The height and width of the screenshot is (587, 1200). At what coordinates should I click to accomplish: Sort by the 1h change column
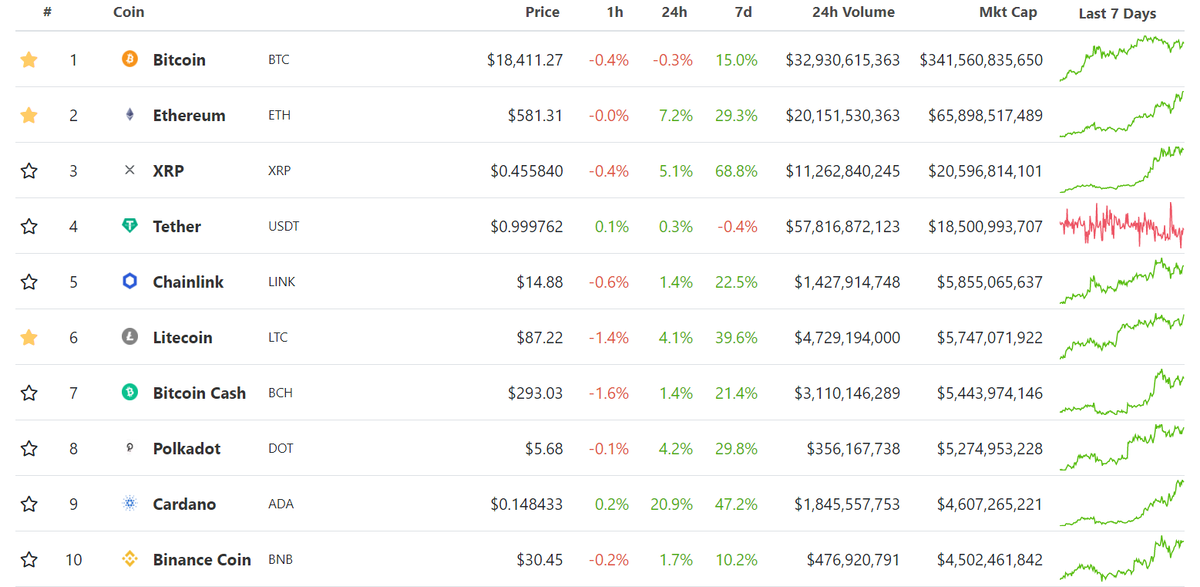tap(615, 12)
